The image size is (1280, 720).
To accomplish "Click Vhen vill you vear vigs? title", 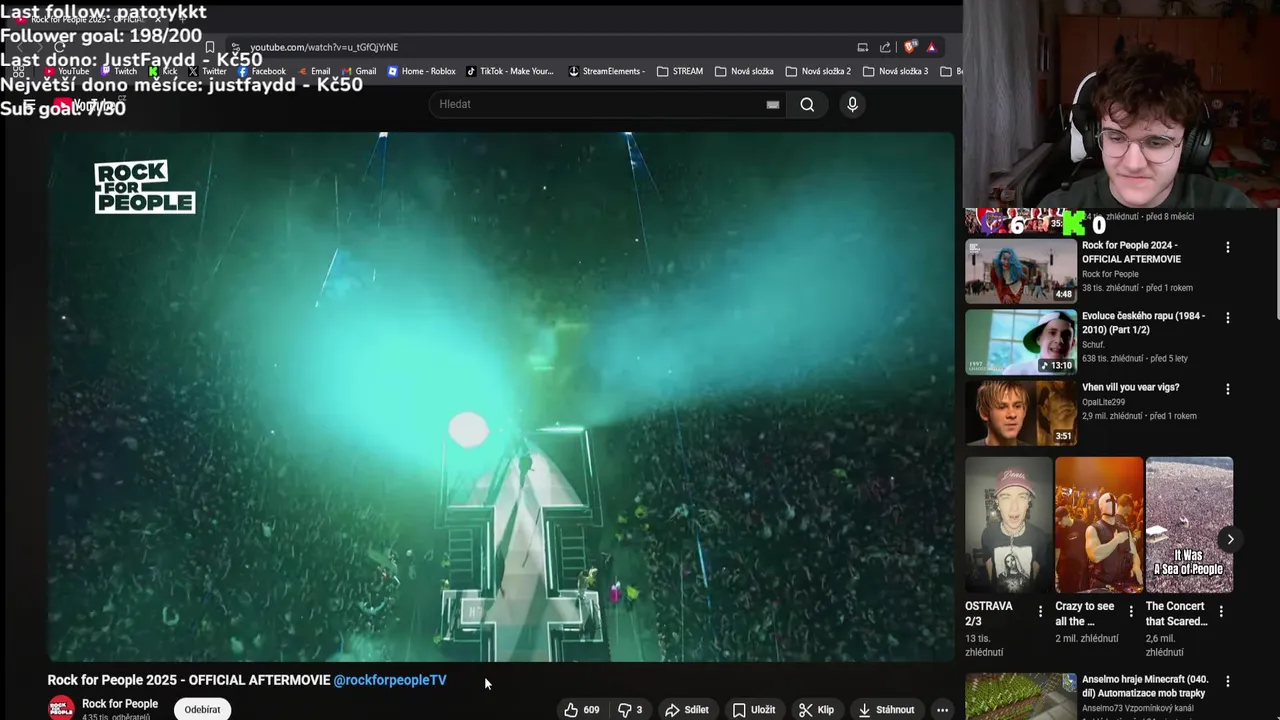I will [x=1130, y=387].
